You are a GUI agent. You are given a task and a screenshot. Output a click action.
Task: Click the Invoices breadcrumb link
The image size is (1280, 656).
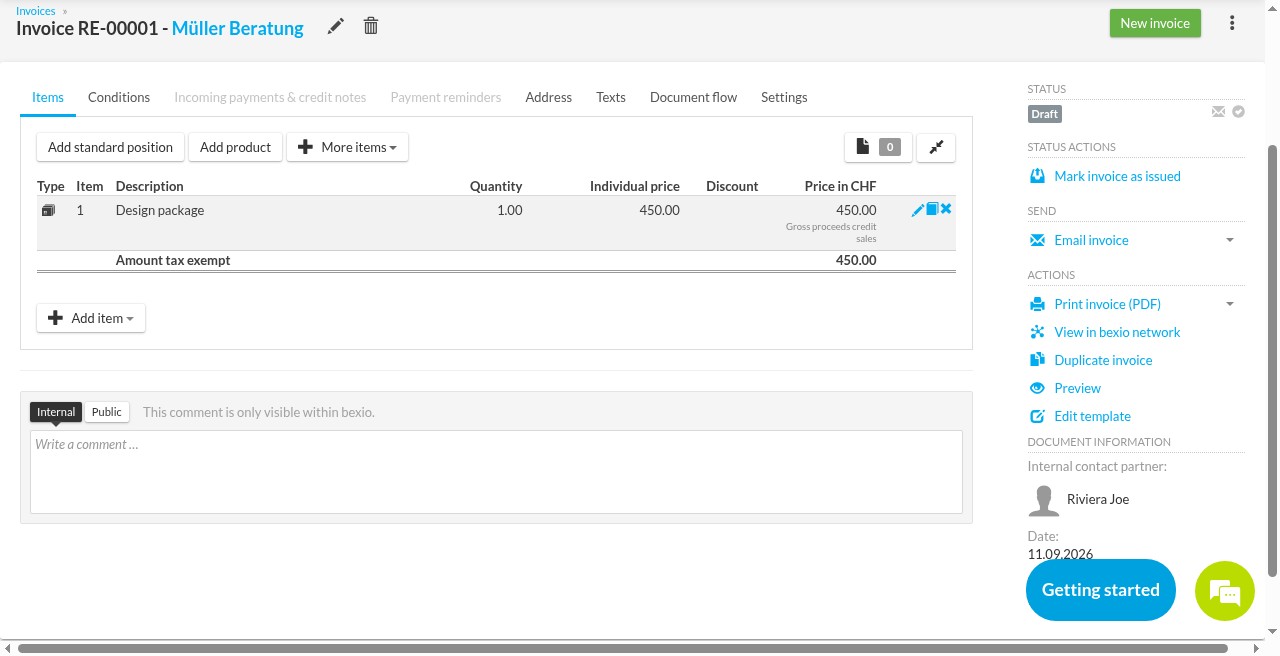coord(36,11)
